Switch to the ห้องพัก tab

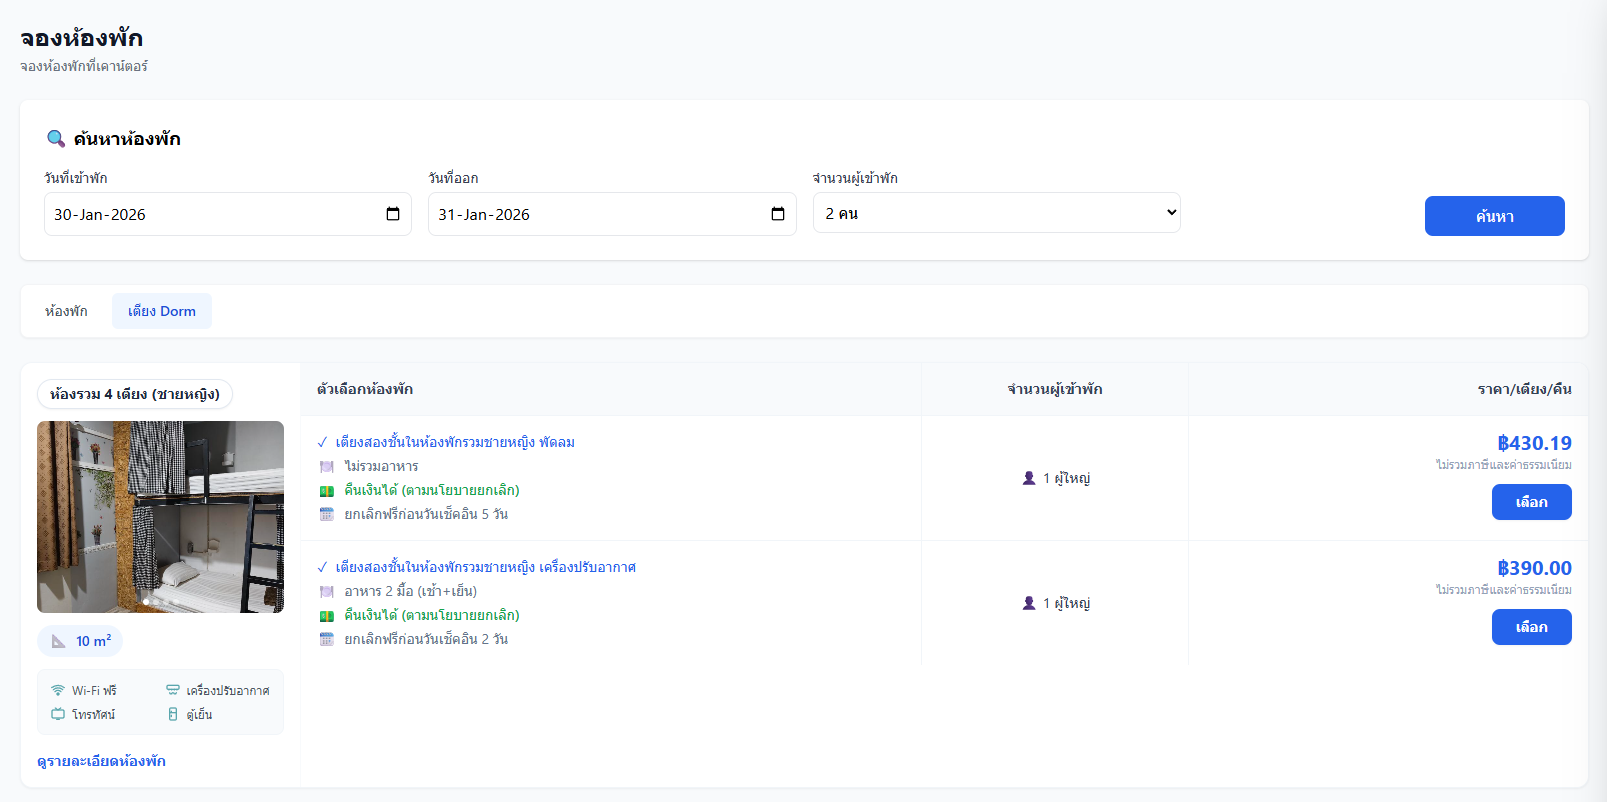66,311
